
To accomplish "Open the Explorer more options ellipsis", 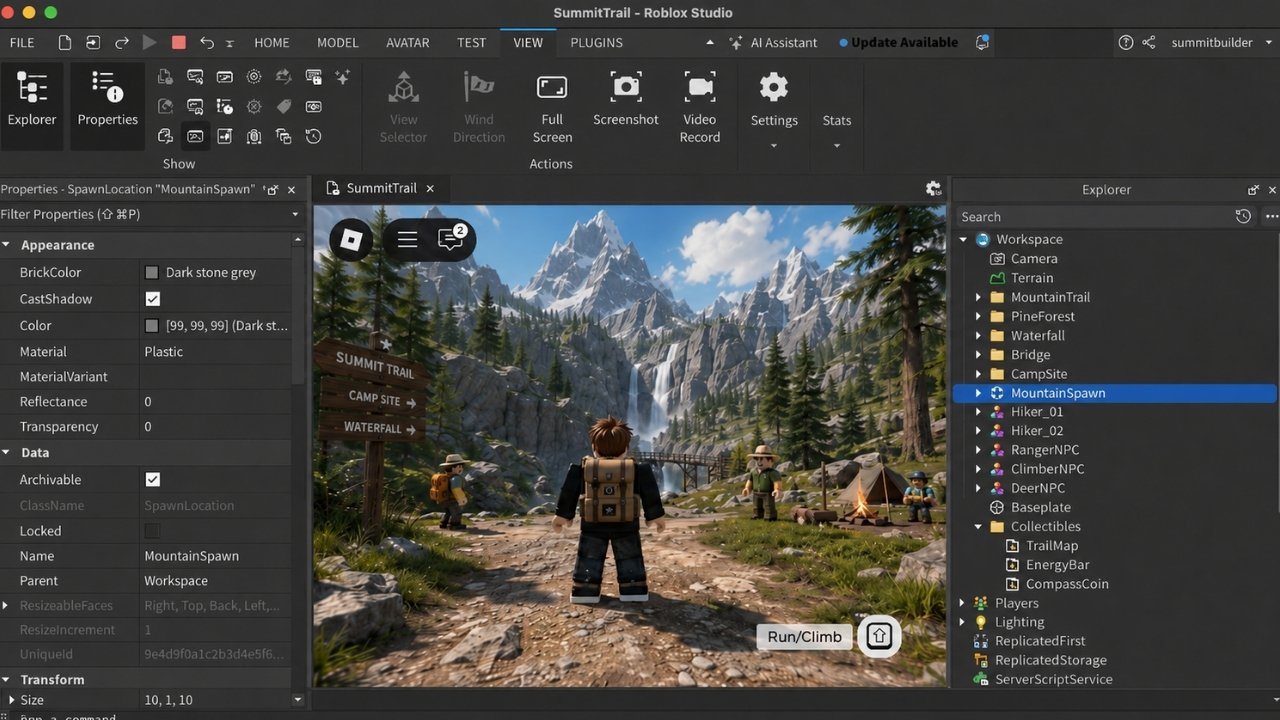I will click(x=1271, y=216).
